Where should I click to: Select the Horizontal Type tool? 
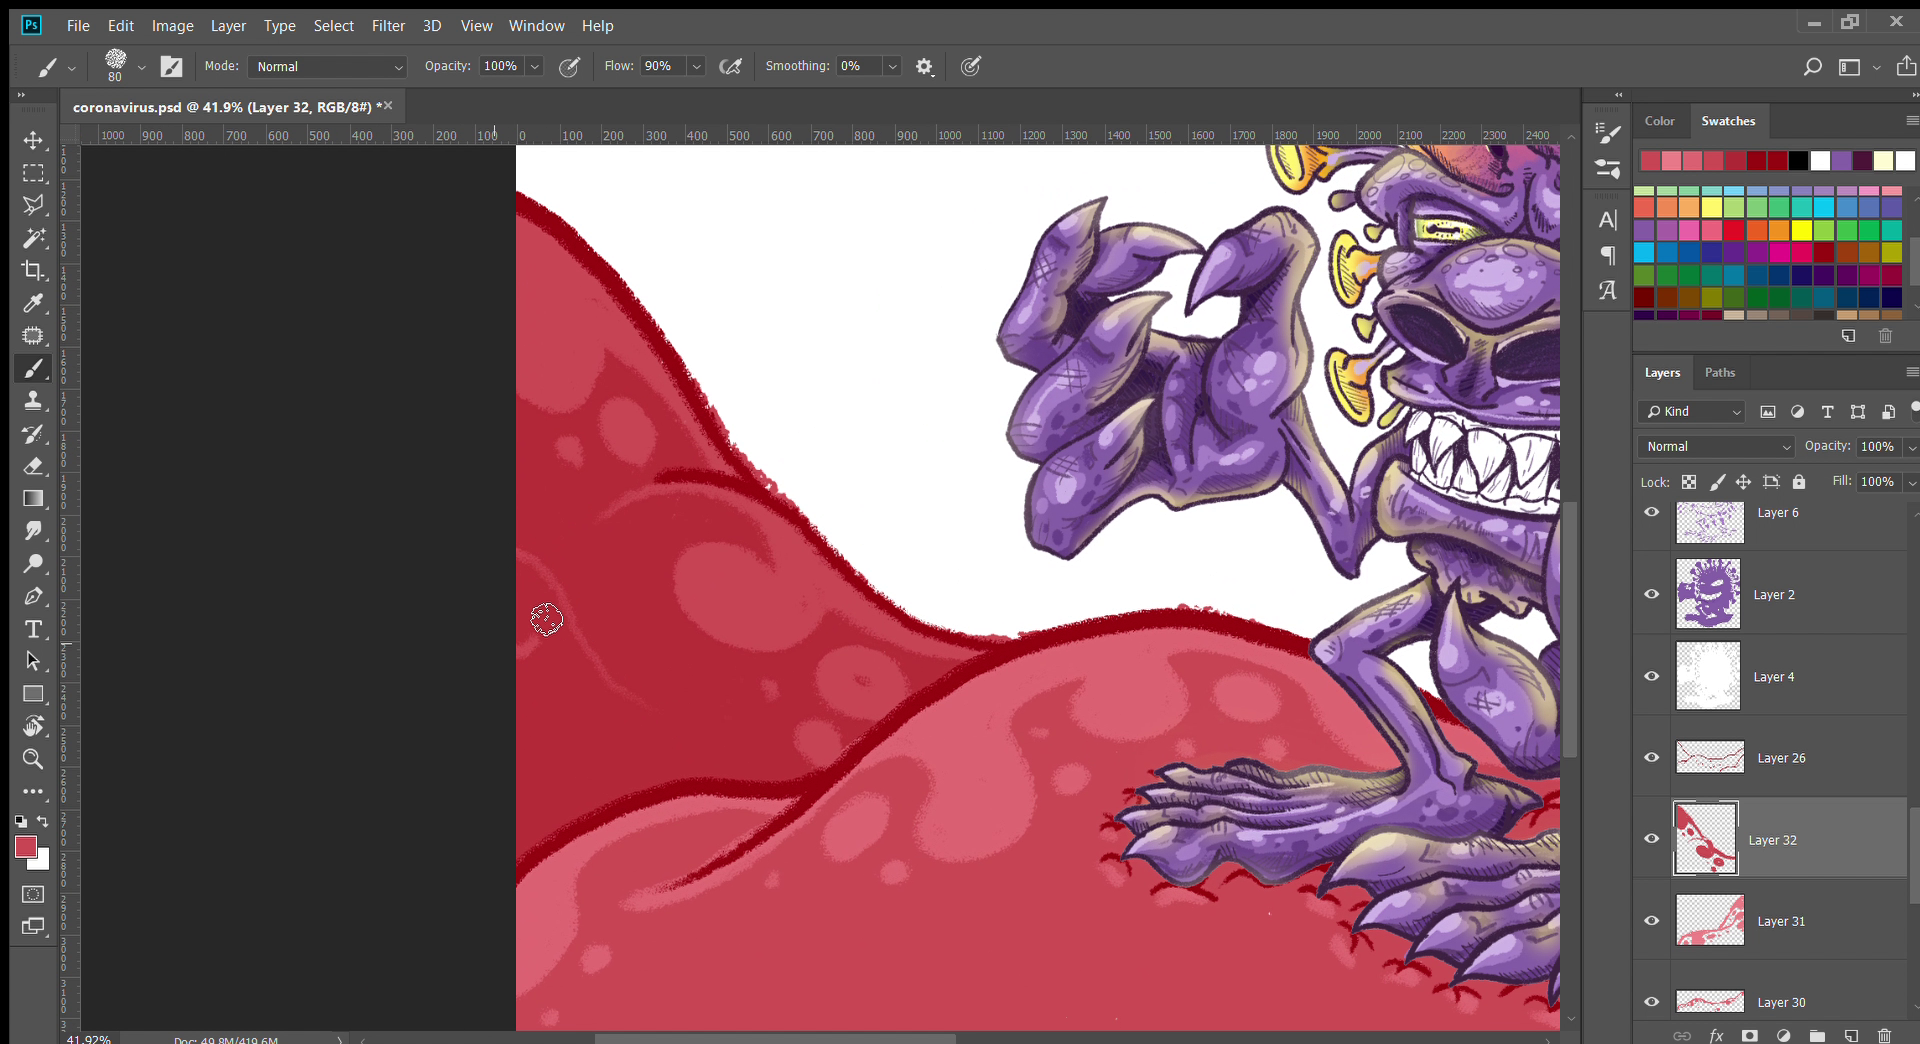tap(33, 629)
